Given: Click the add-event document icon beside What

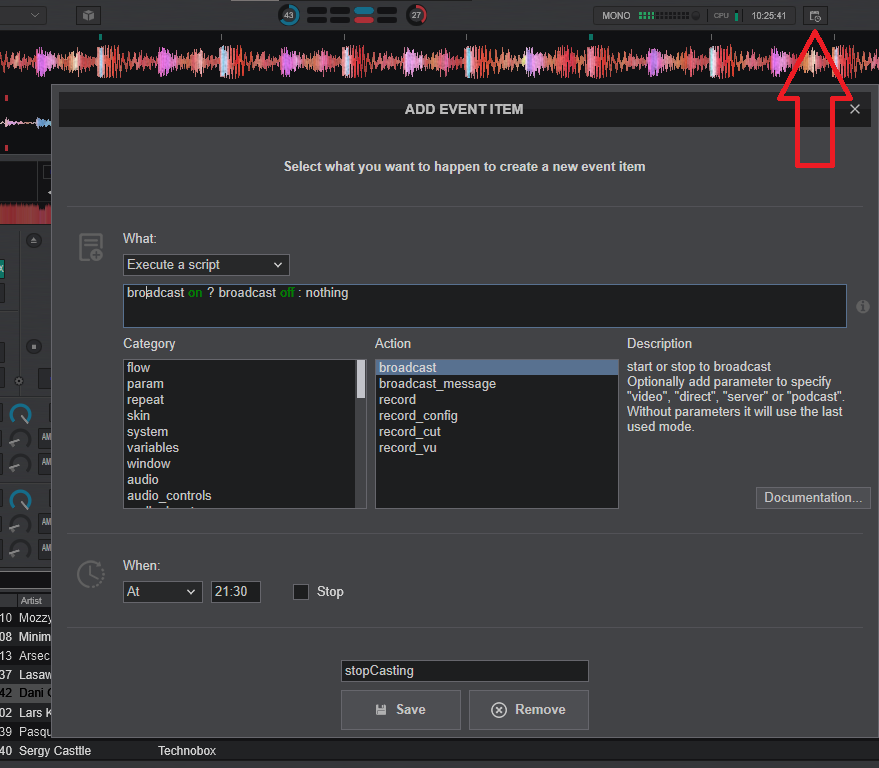Looking at the screenshot, I should 91,248.
